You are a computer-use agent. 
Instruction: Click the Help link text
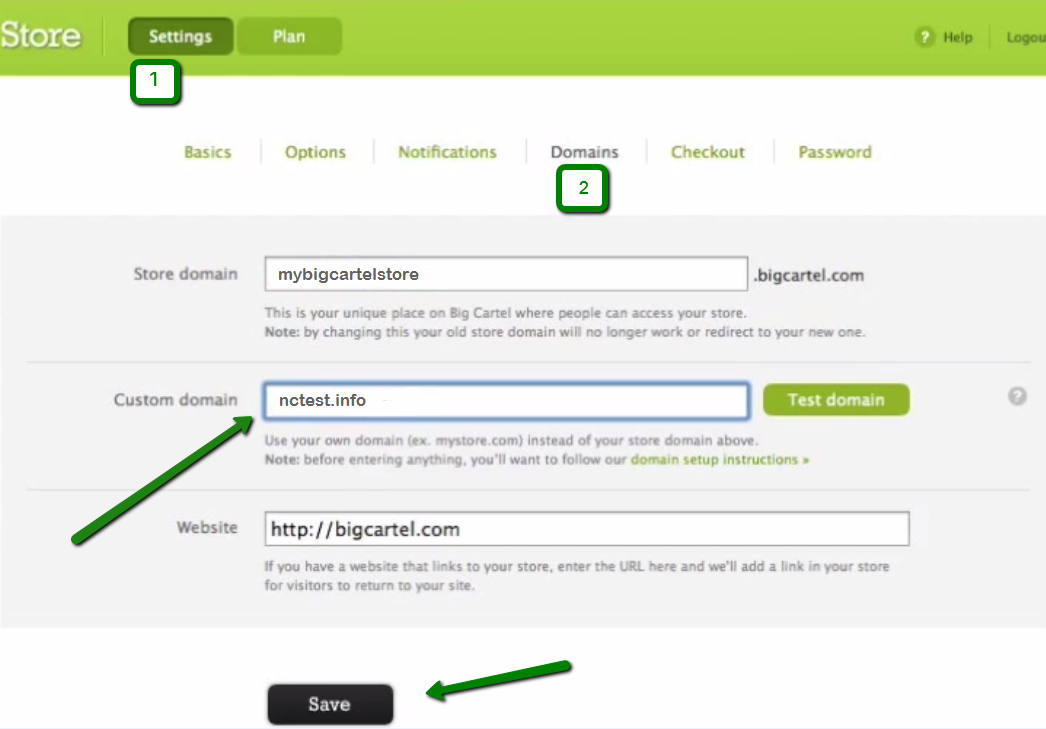[x=957, y=37]
